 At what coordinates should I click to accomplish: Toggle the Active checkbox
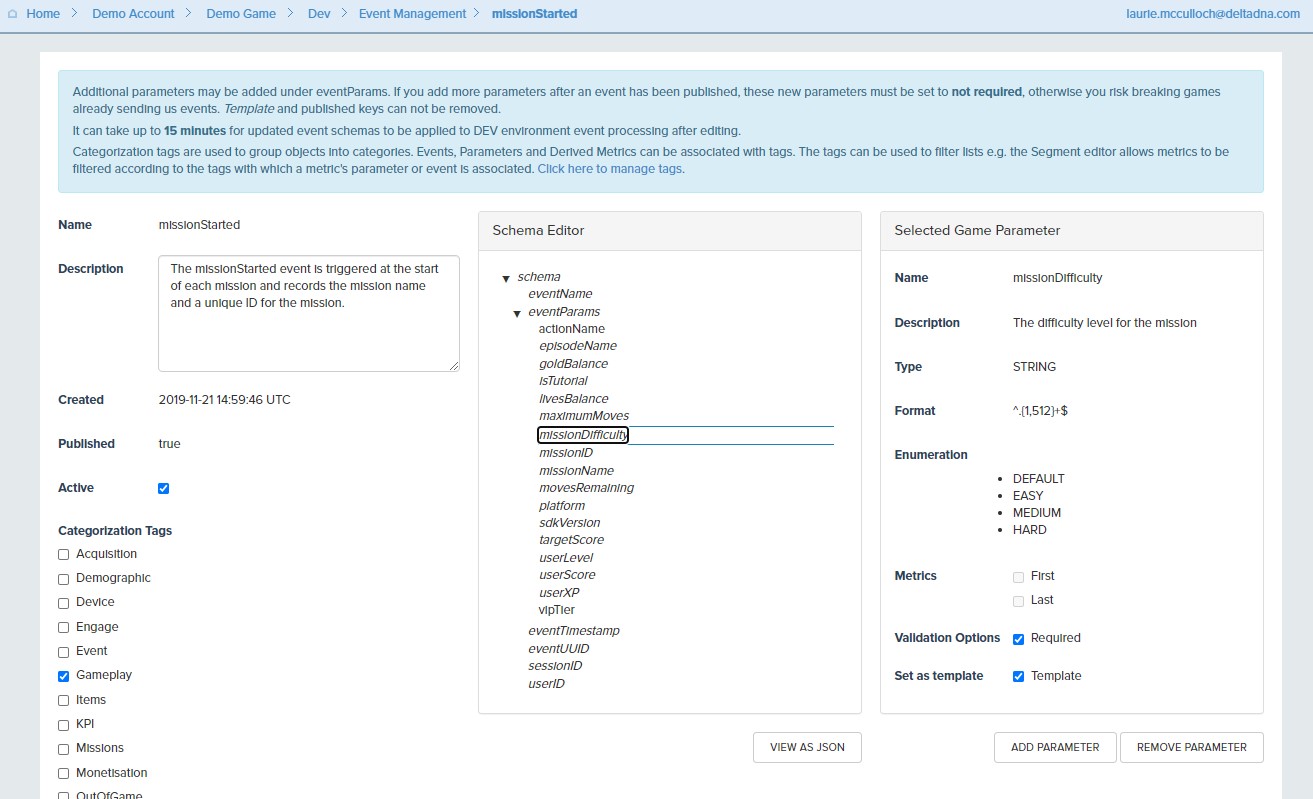click(164, 489)
